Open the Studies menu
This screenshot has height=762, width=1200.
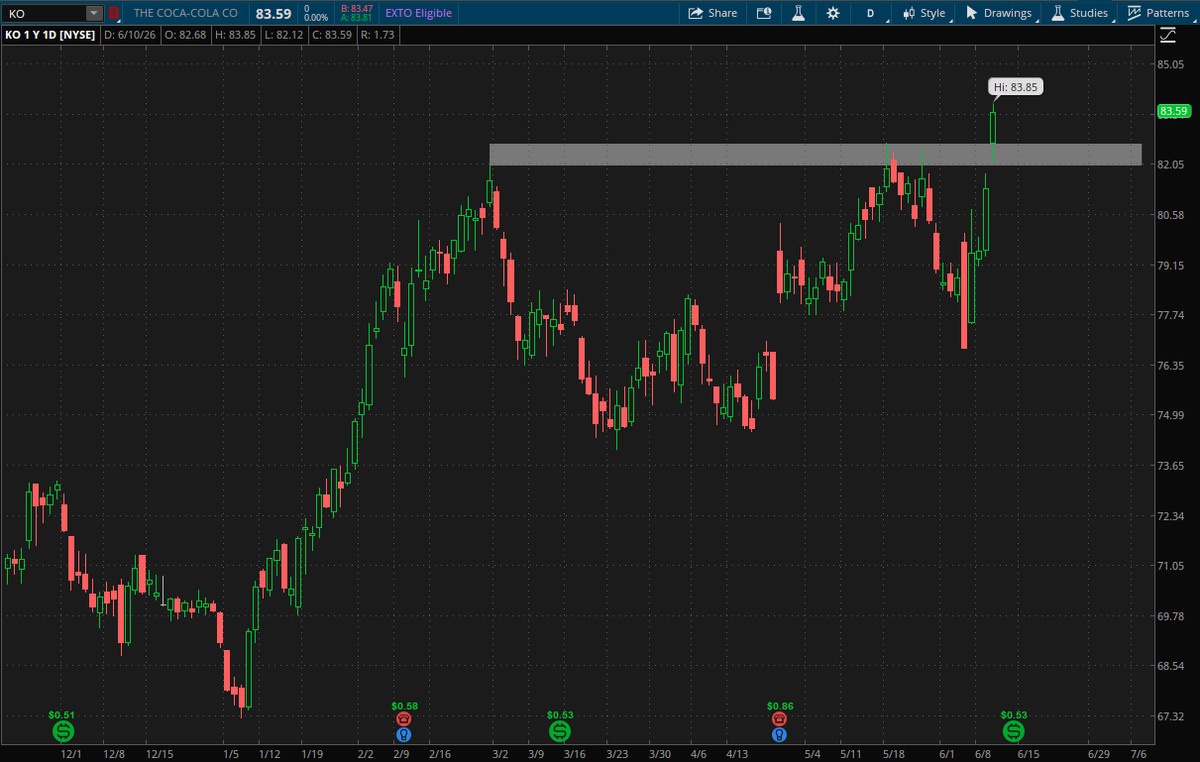(1080, 13)
